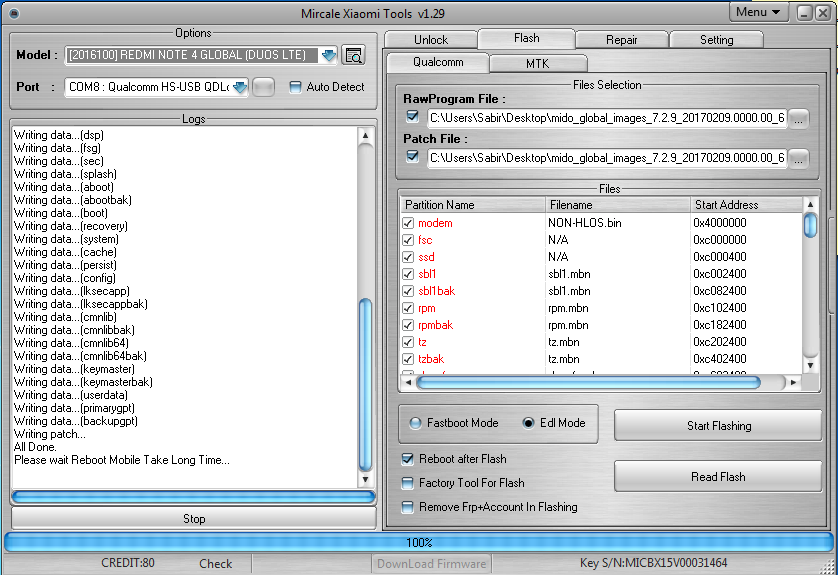Image resolution: width=838 pixels, height=575 pixels.
Task: Click Files list scroll up arrow
Action: pos(810,205)
